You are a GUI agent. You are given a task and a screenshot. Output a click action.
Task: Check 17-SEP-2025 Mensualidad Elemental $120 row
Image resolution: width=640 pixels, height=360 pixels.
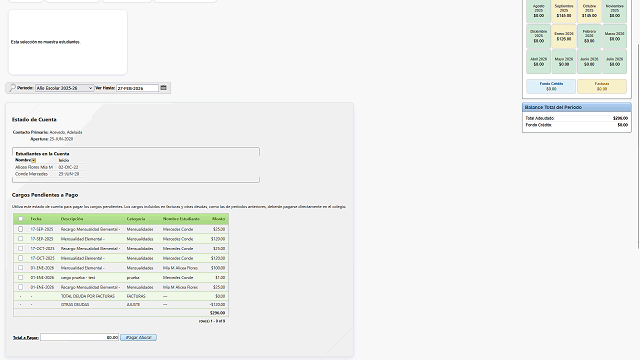(20, 239)
